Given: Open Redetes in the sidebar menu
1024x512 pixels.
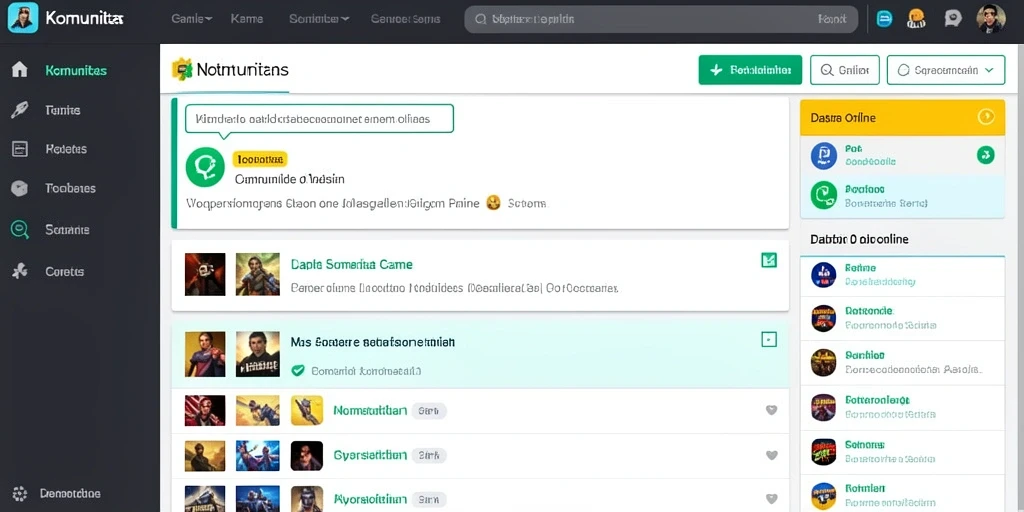Looking at the screenshot, I should coord(66,149).
